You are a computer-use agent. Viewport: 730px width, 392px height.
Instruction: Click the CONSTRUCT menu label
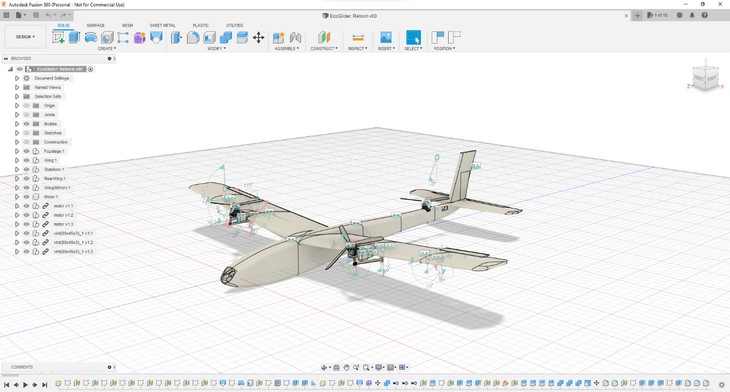pyautogui.click(x=324, y=48)
